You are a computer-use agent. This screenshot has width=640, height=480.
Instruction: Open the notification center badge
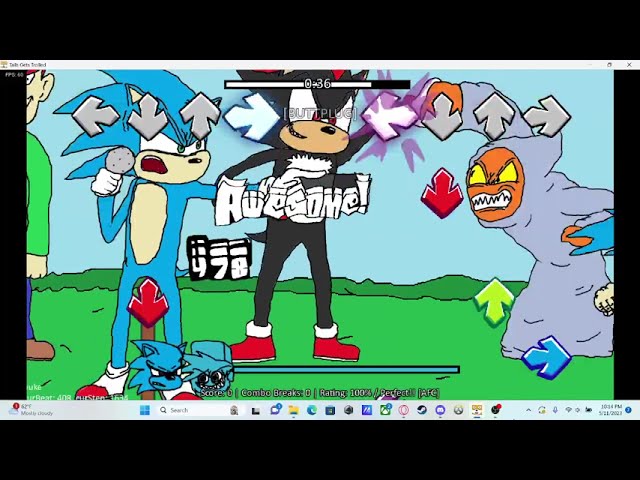tap(629, 410)
